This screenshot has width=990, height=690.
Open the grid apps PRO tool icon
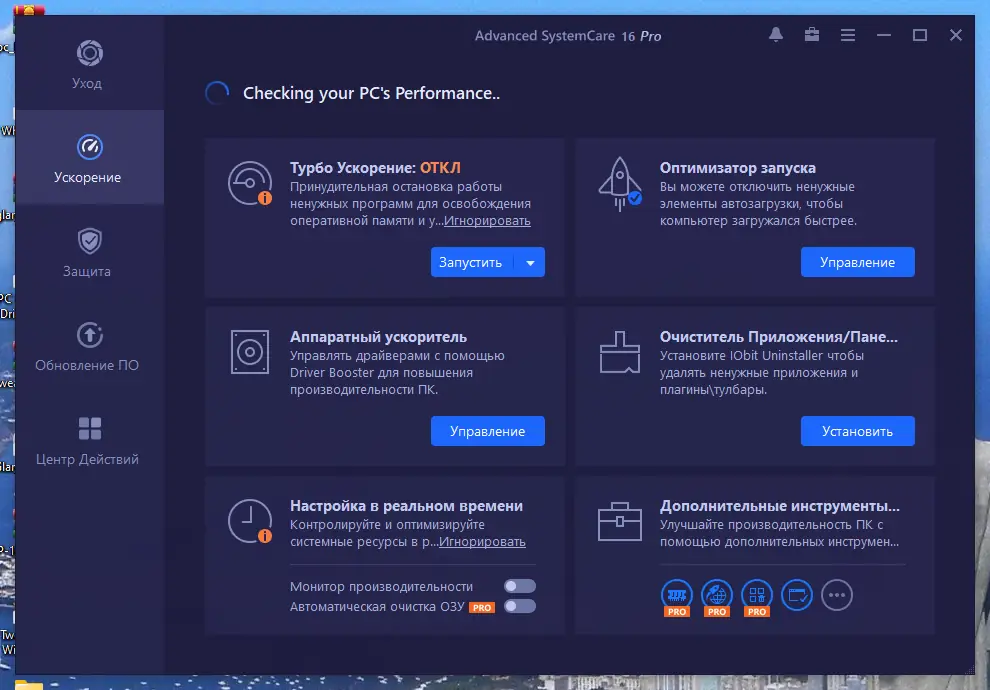[756, 597]
